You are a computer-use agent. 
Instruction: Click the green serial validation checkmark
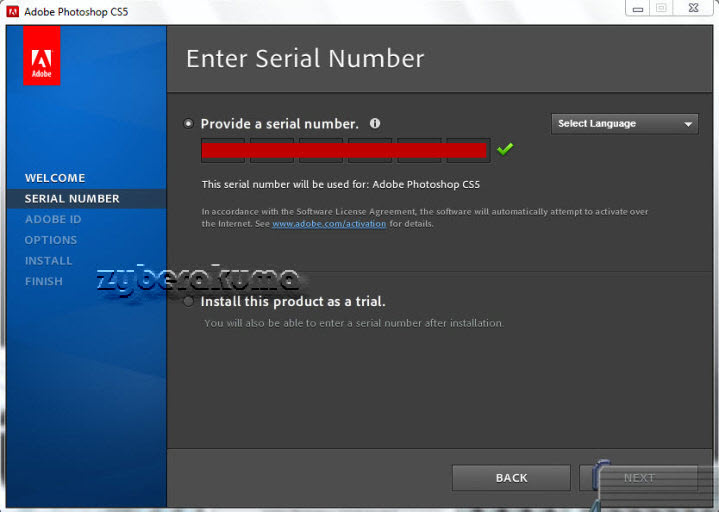tap(505, 149)
